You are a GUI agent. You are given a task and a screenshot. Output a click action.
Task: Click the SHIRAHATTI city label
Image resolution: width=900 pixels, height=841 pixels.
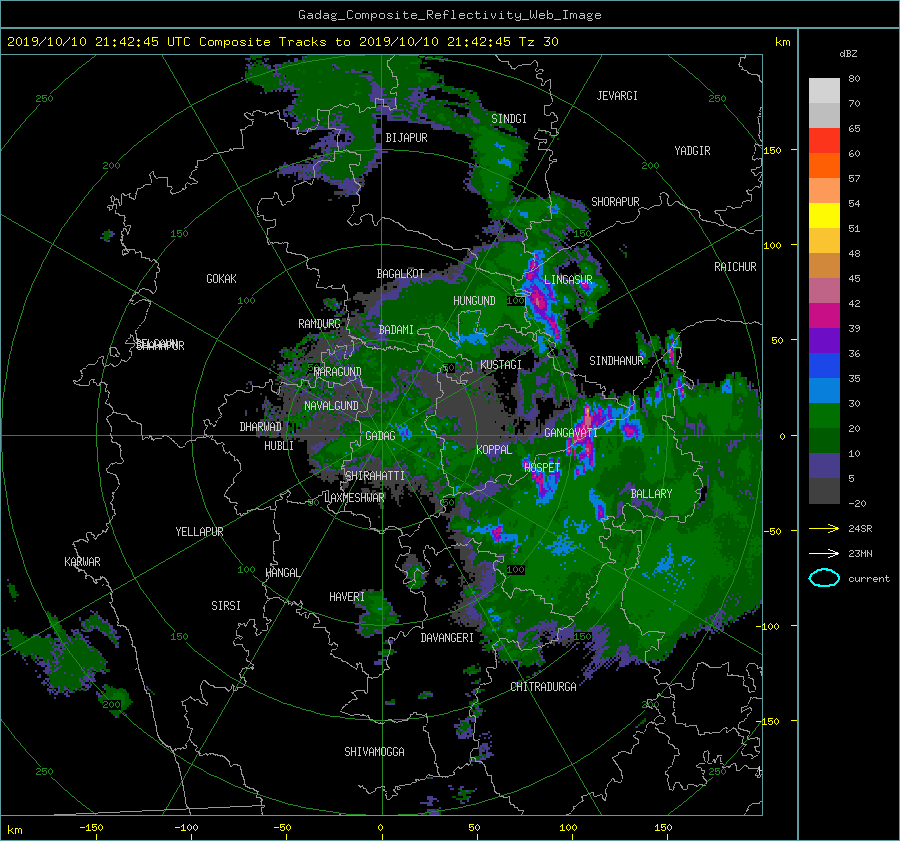click(x=375, y=476)
